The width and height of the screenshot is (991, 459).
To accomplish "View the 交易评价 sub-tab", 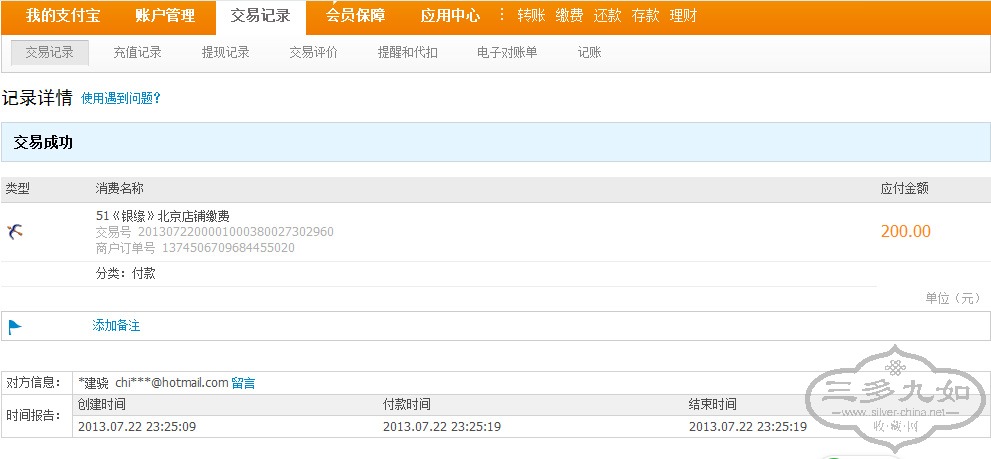I will click(x=313, y=52).
